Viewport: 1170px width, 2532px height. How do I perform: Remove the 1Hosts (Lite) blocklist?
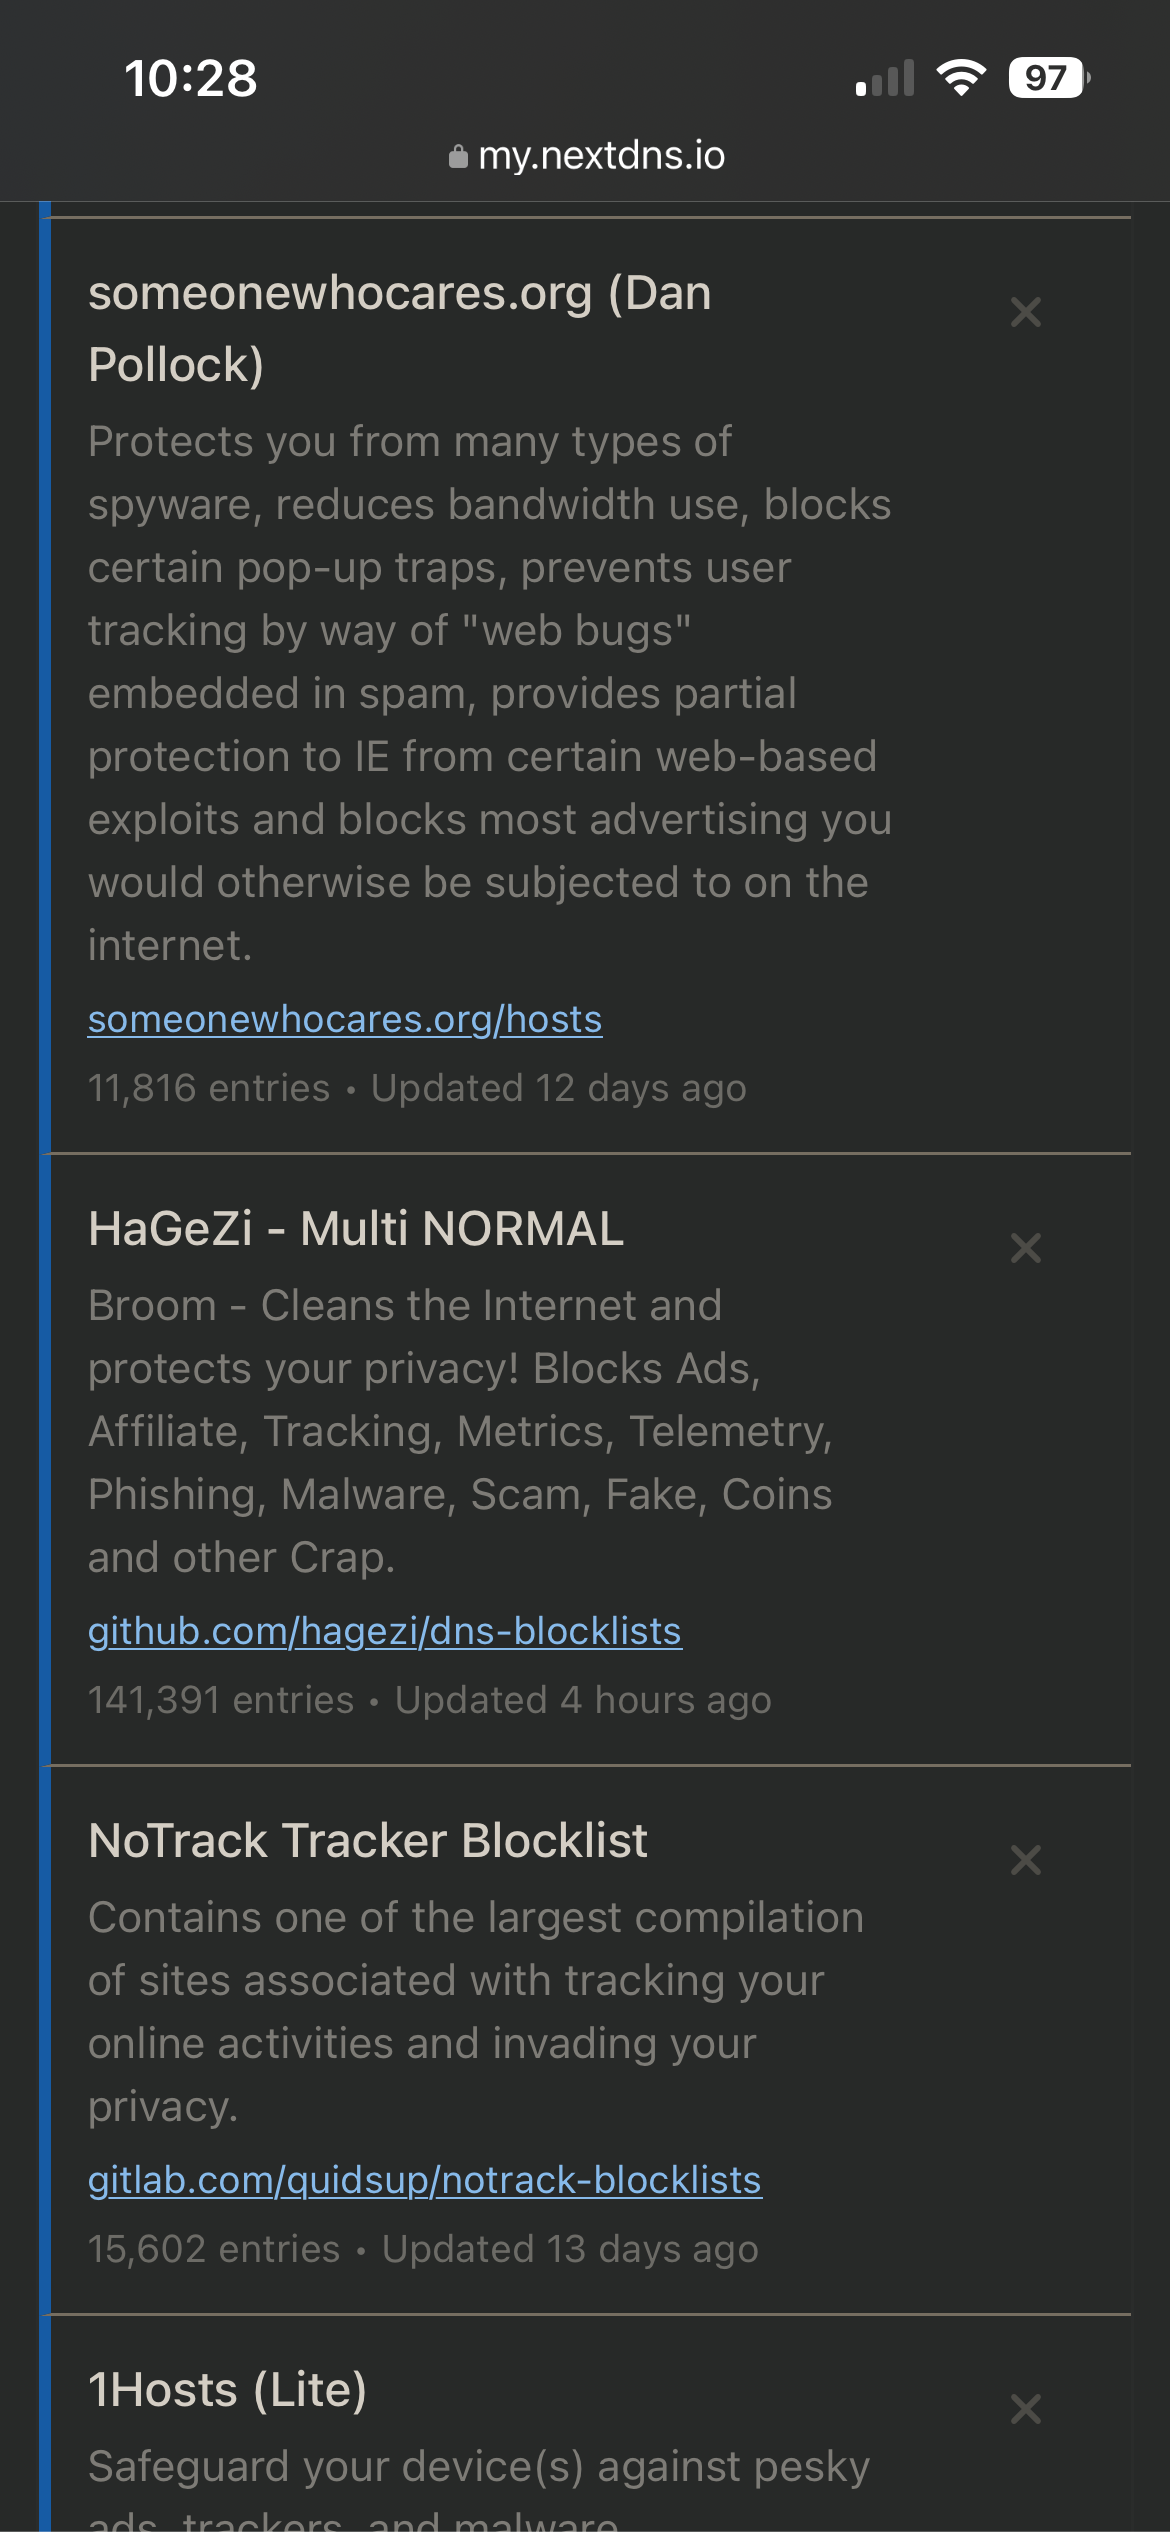coord(1026,2409)
